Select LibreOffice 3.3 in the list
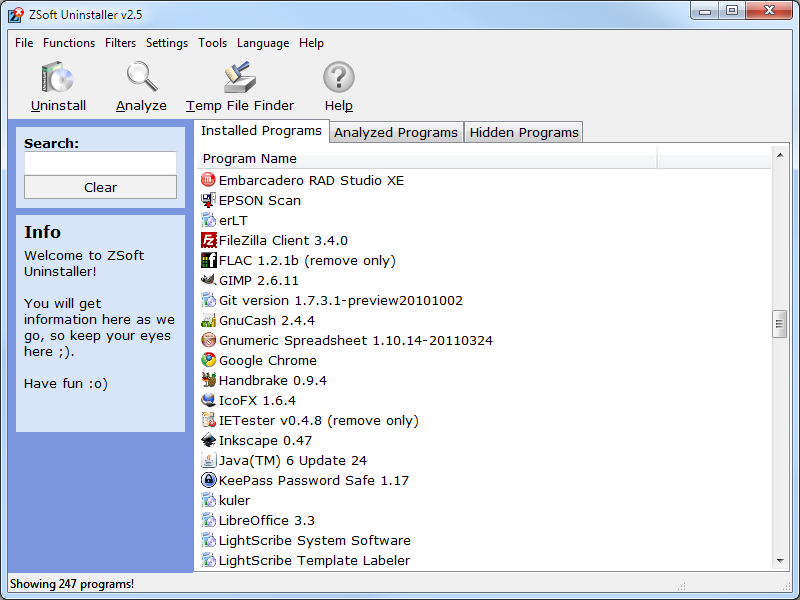800x600 pixels. 267,520
